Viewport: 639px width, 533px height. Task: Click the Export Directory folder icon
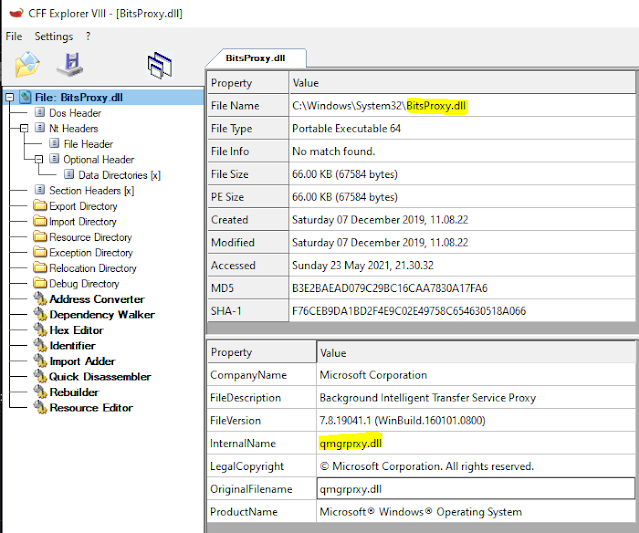coord(40,205)
